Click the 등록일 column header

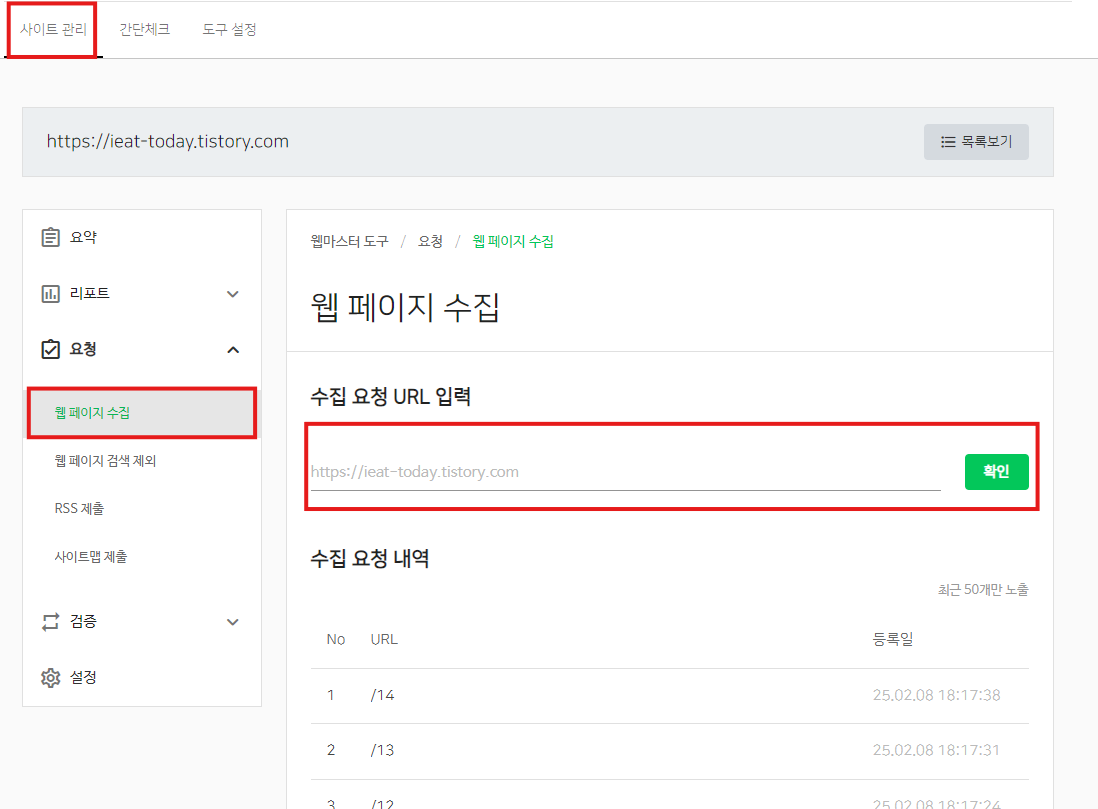click(893, 639)
